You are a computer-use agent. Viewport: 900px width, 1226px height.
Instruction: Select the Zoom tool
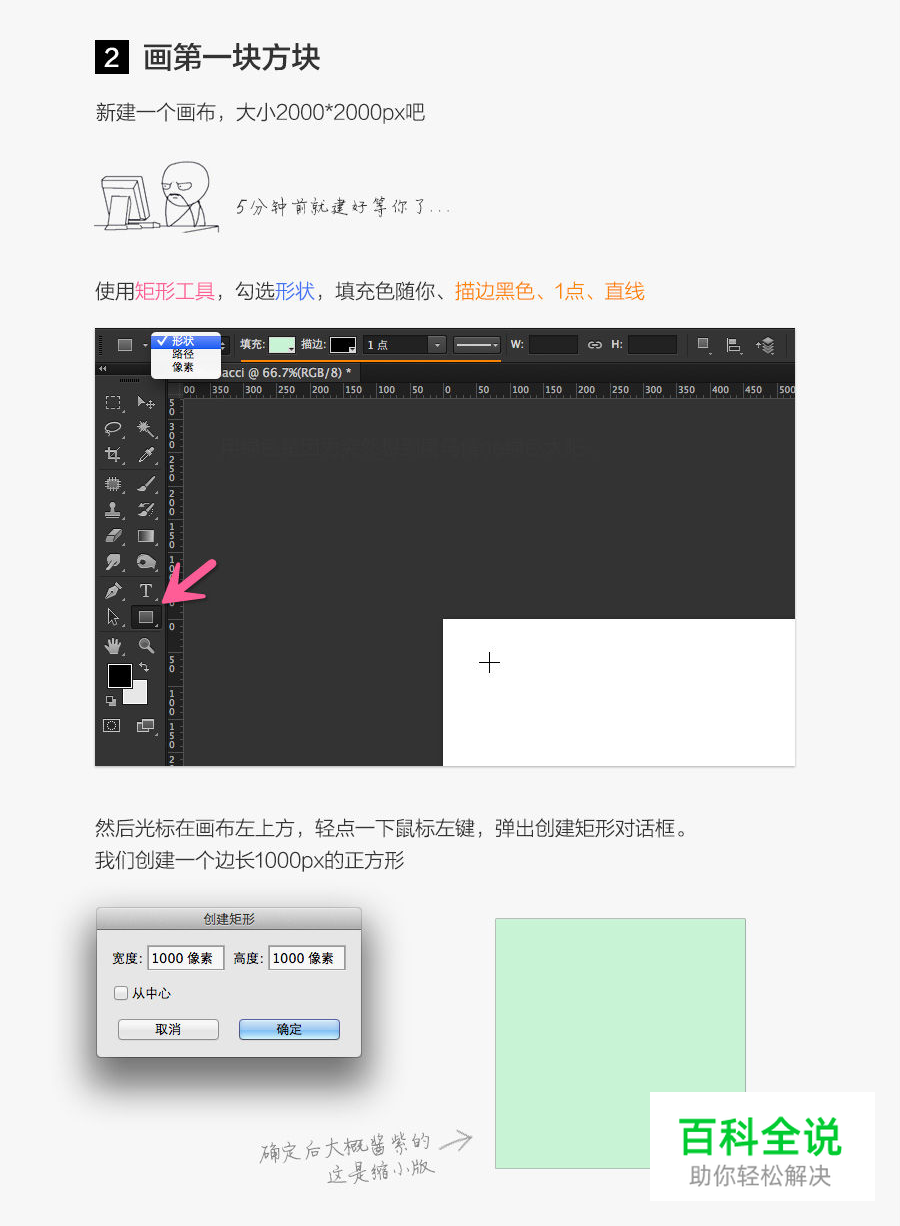coord(148,645)
